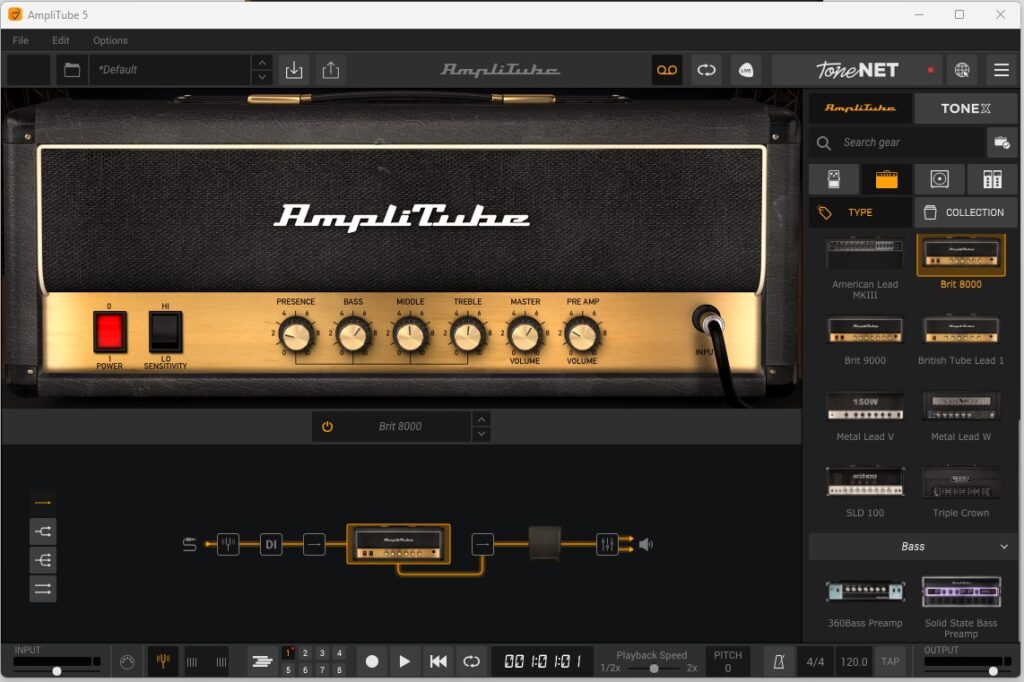Toggle the amp's red power switch
Image resolution: width=1024 pixels, height=682 pixels.
[110, 331]
